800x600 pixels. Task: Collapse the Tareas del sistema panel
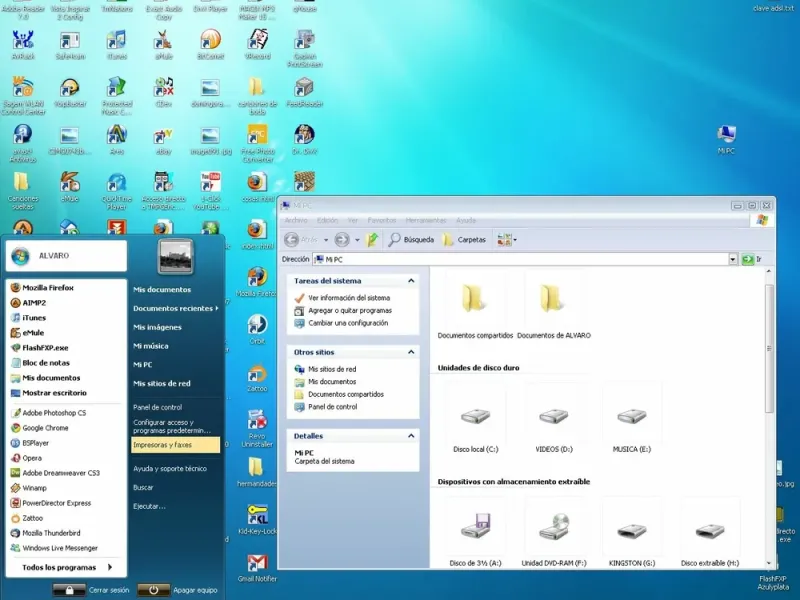tap(411, 281)
